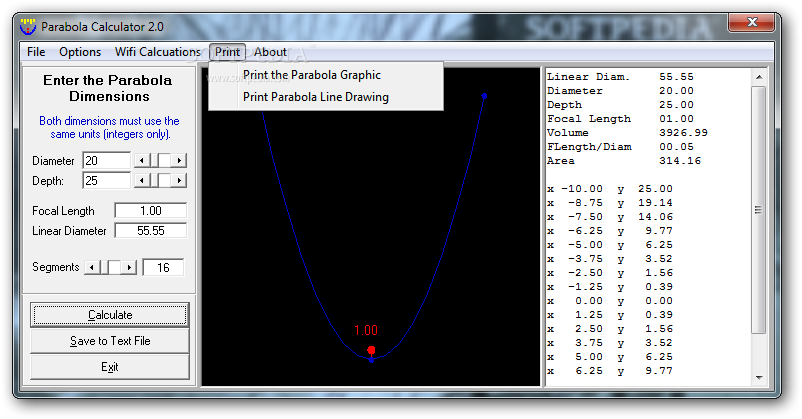The height and width of the screenshot is (419, 802).
Task: Click the blue endpoint dot at top right of parabola
Action: [x=484, y=96]
